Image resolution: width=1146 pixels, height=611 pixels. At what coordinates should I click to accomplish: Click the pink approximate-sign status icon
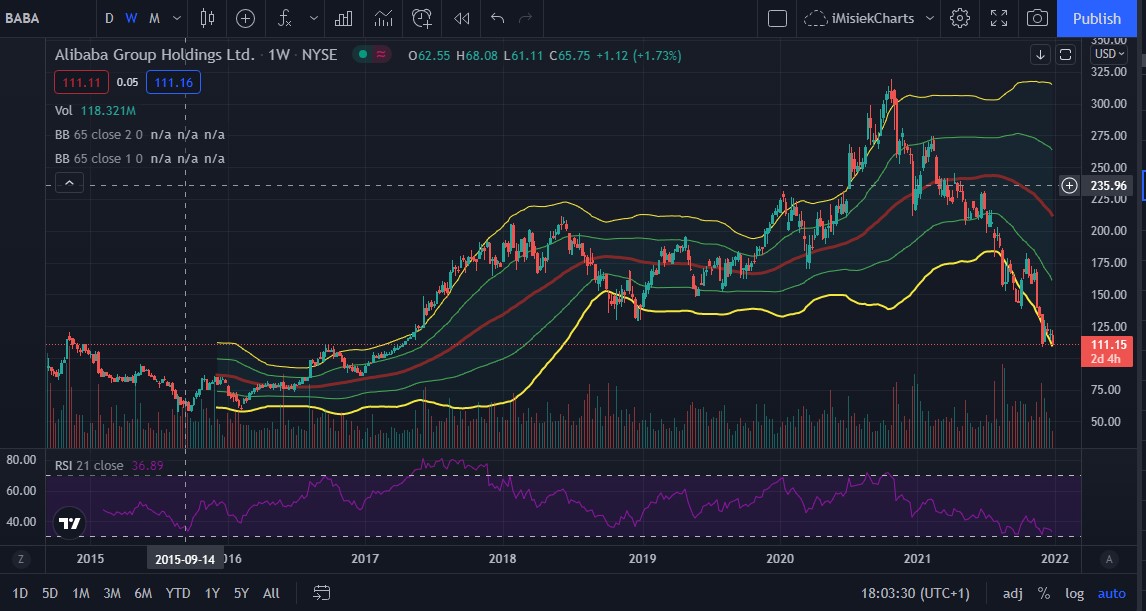381,54
